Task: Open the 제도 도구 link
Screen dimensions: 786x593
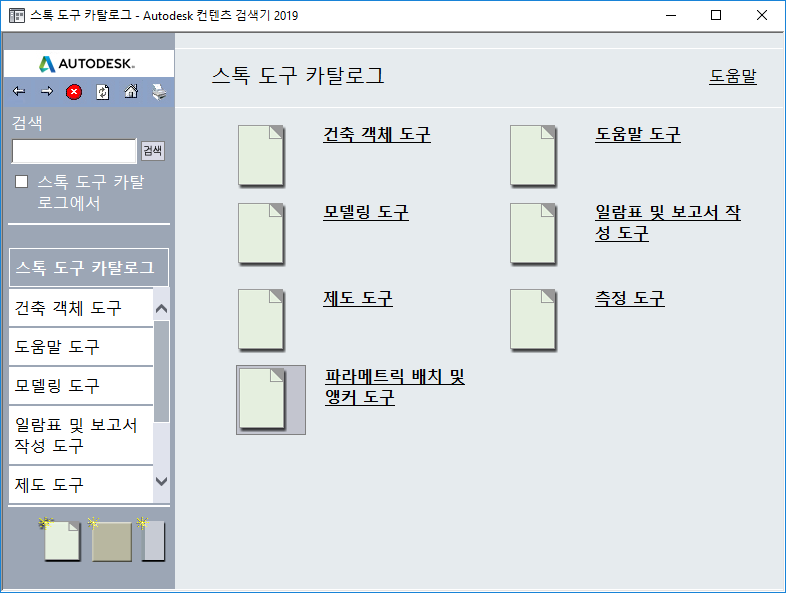Action: (x=358, y=298)
